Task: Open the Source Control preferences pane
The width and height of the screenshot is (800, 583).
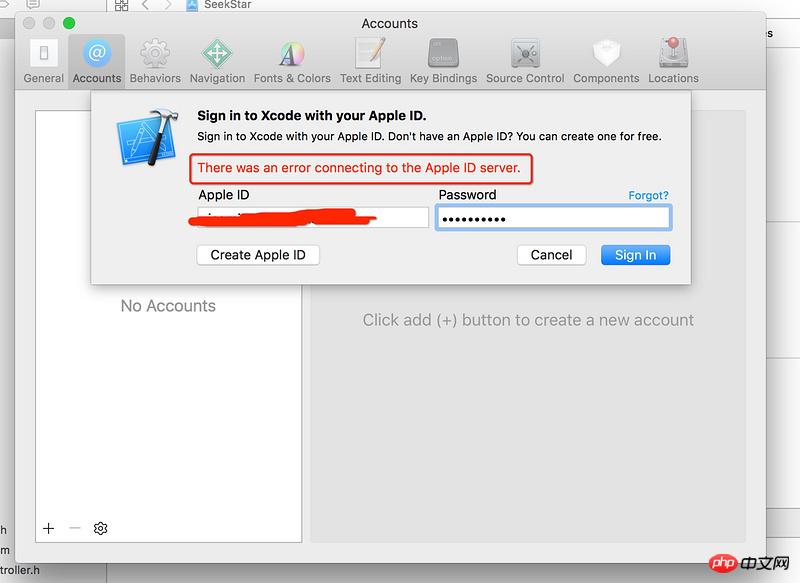Action: [525, 61]
